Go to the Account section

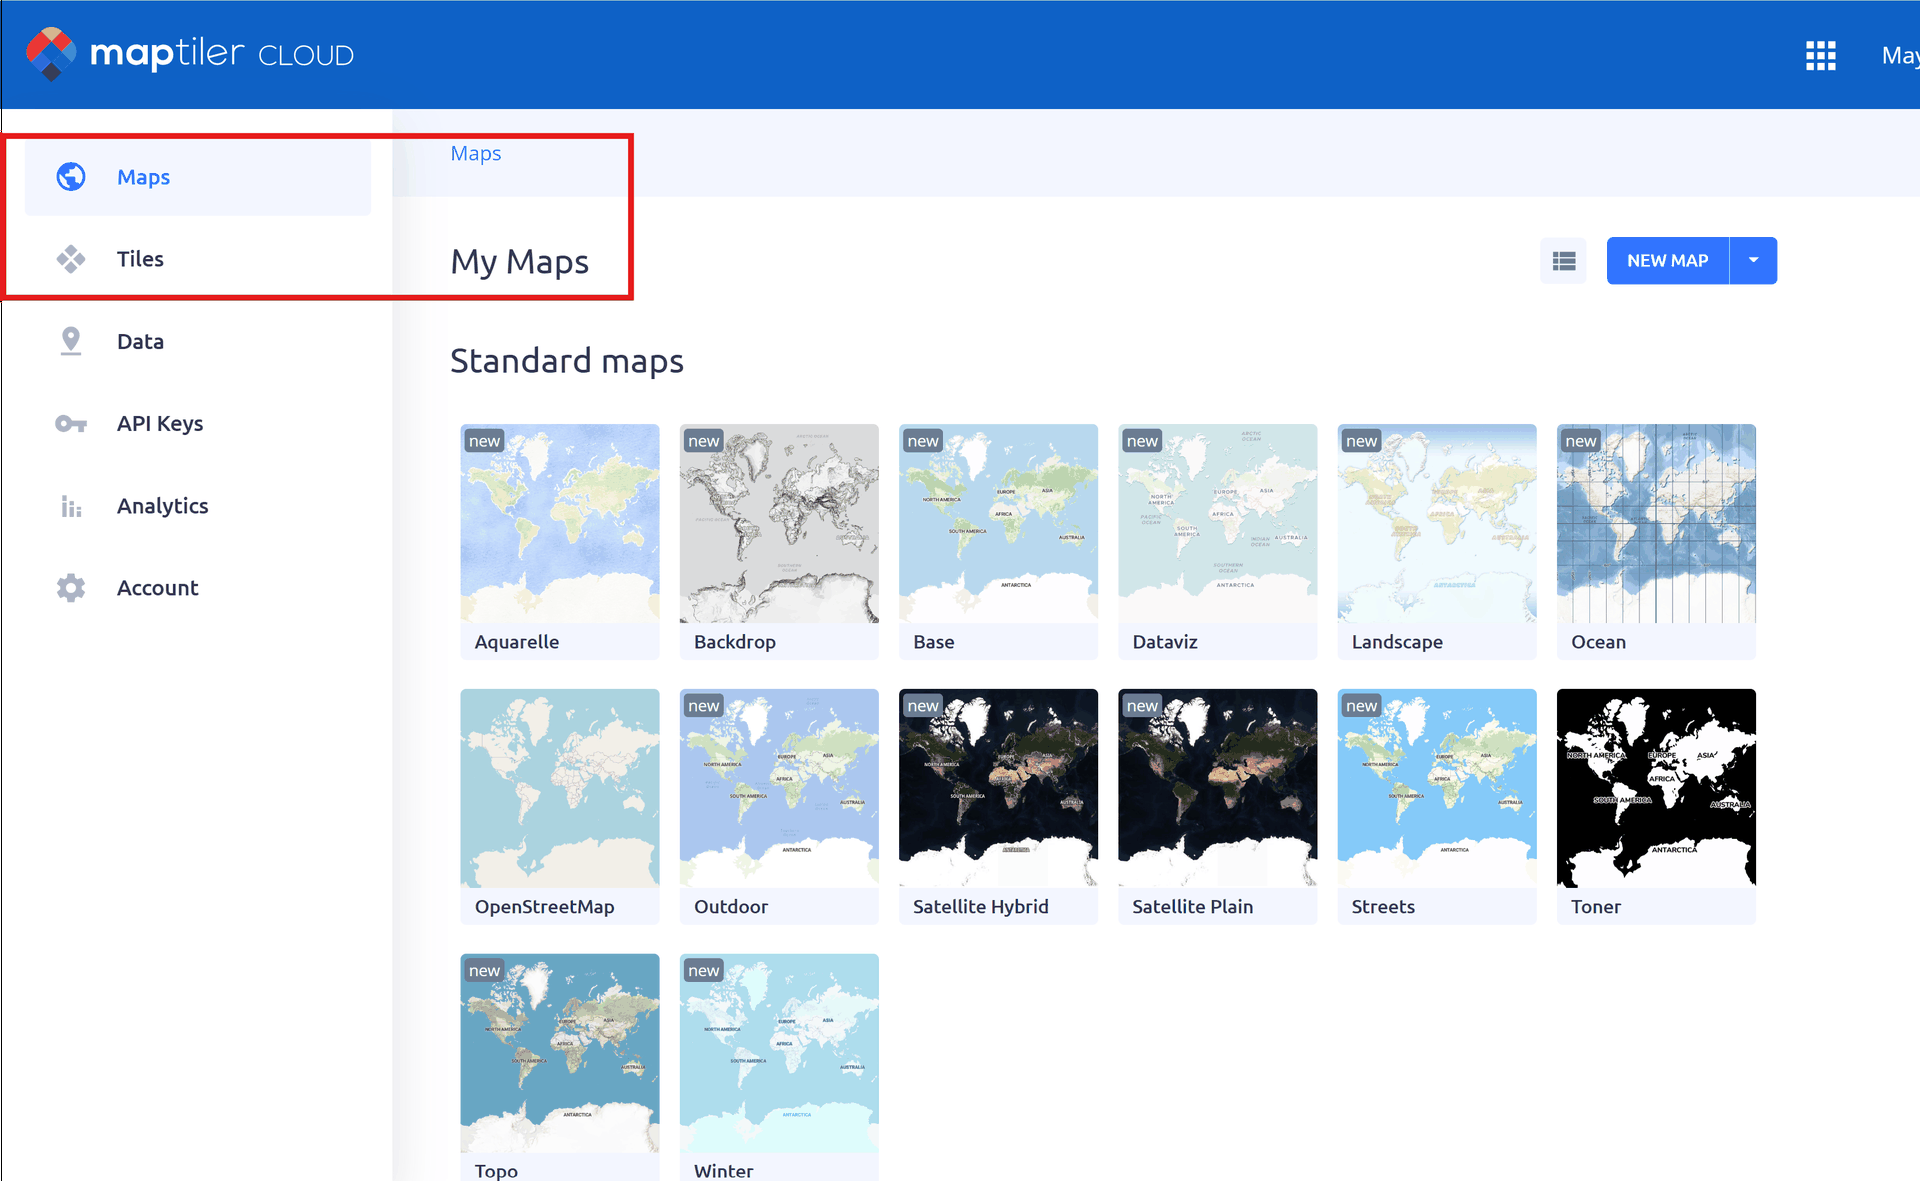tap(157, 588)
